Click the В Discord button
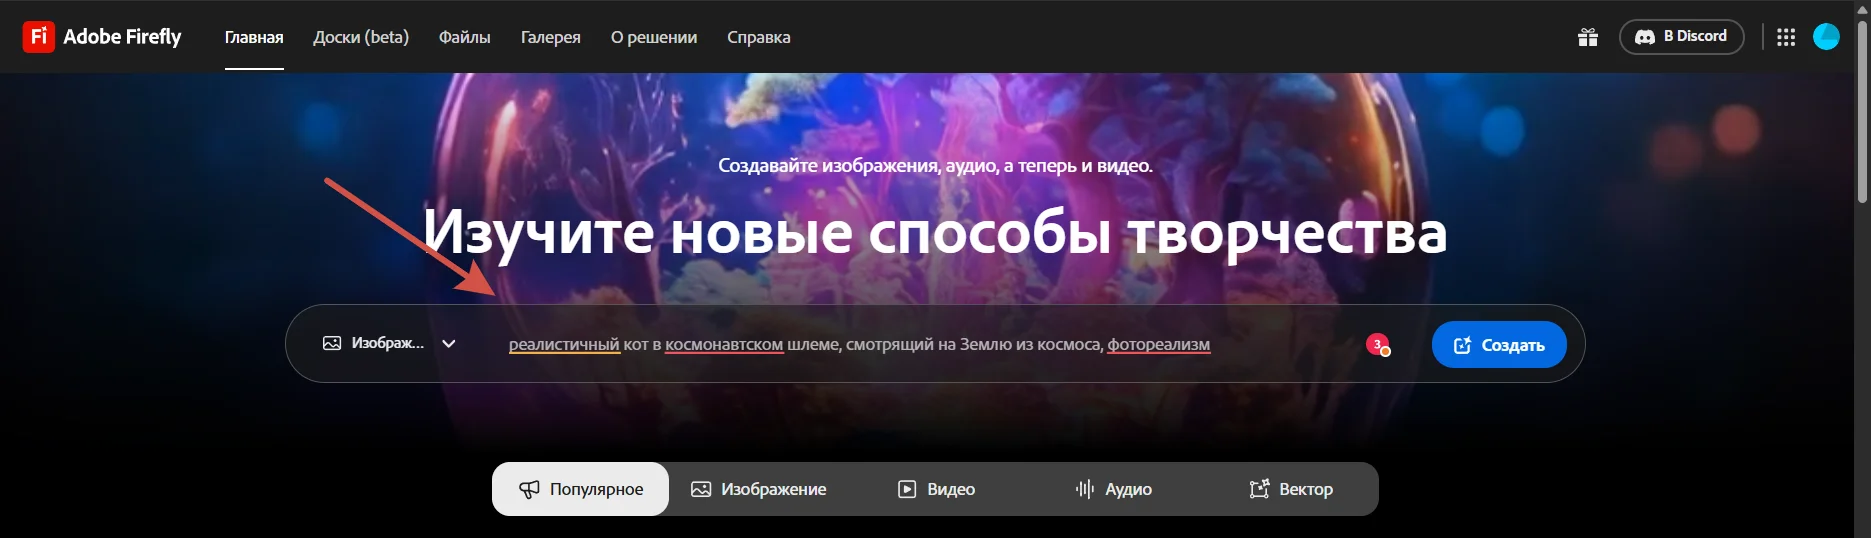 pos(1681,37)
